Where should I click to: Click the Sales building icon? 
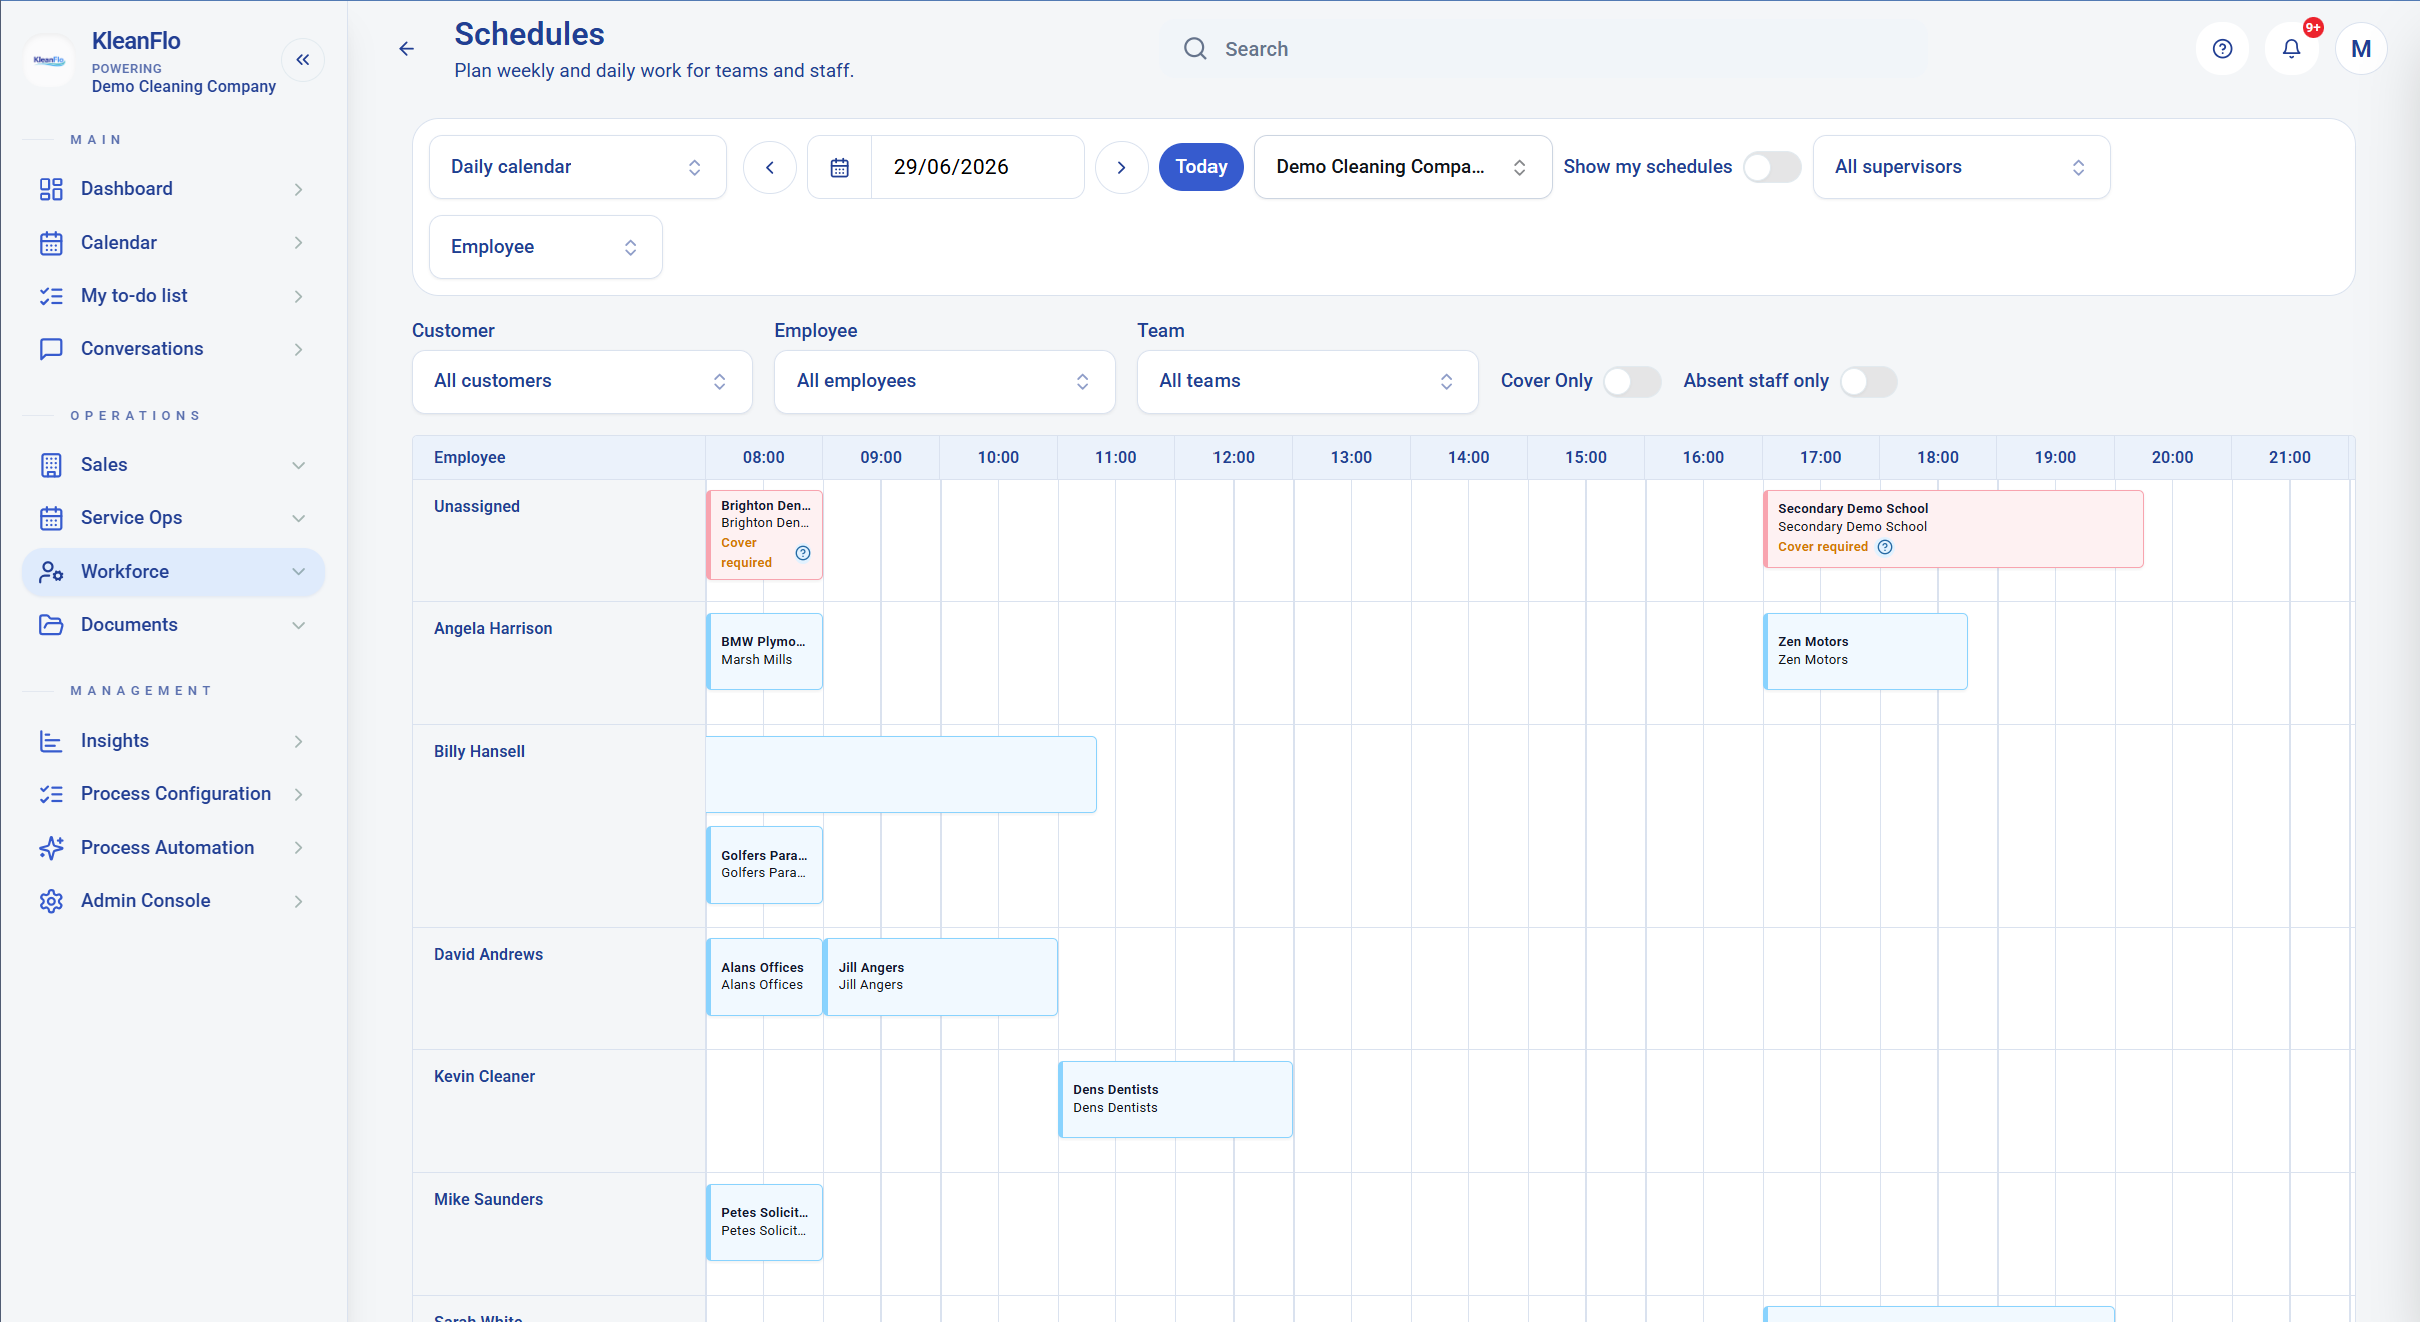pos(51,465)
